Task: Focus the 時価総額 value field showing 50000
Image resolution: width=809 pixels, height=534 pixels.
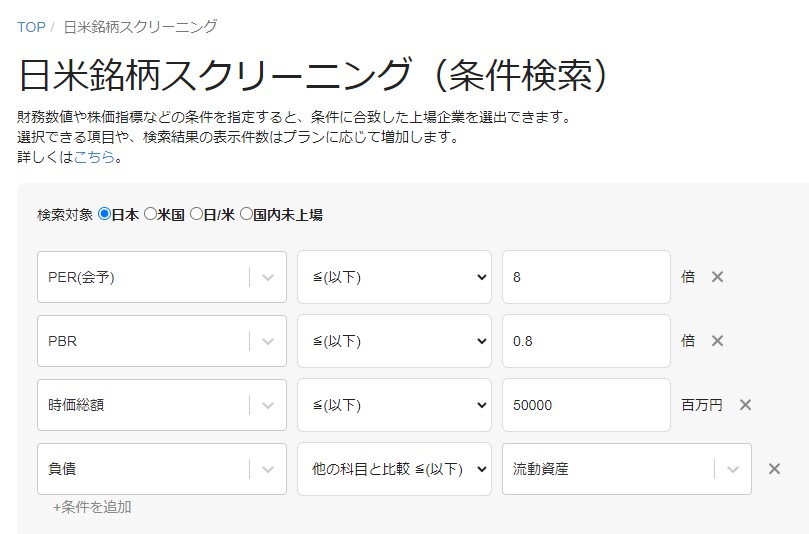Action: (586, 405)
